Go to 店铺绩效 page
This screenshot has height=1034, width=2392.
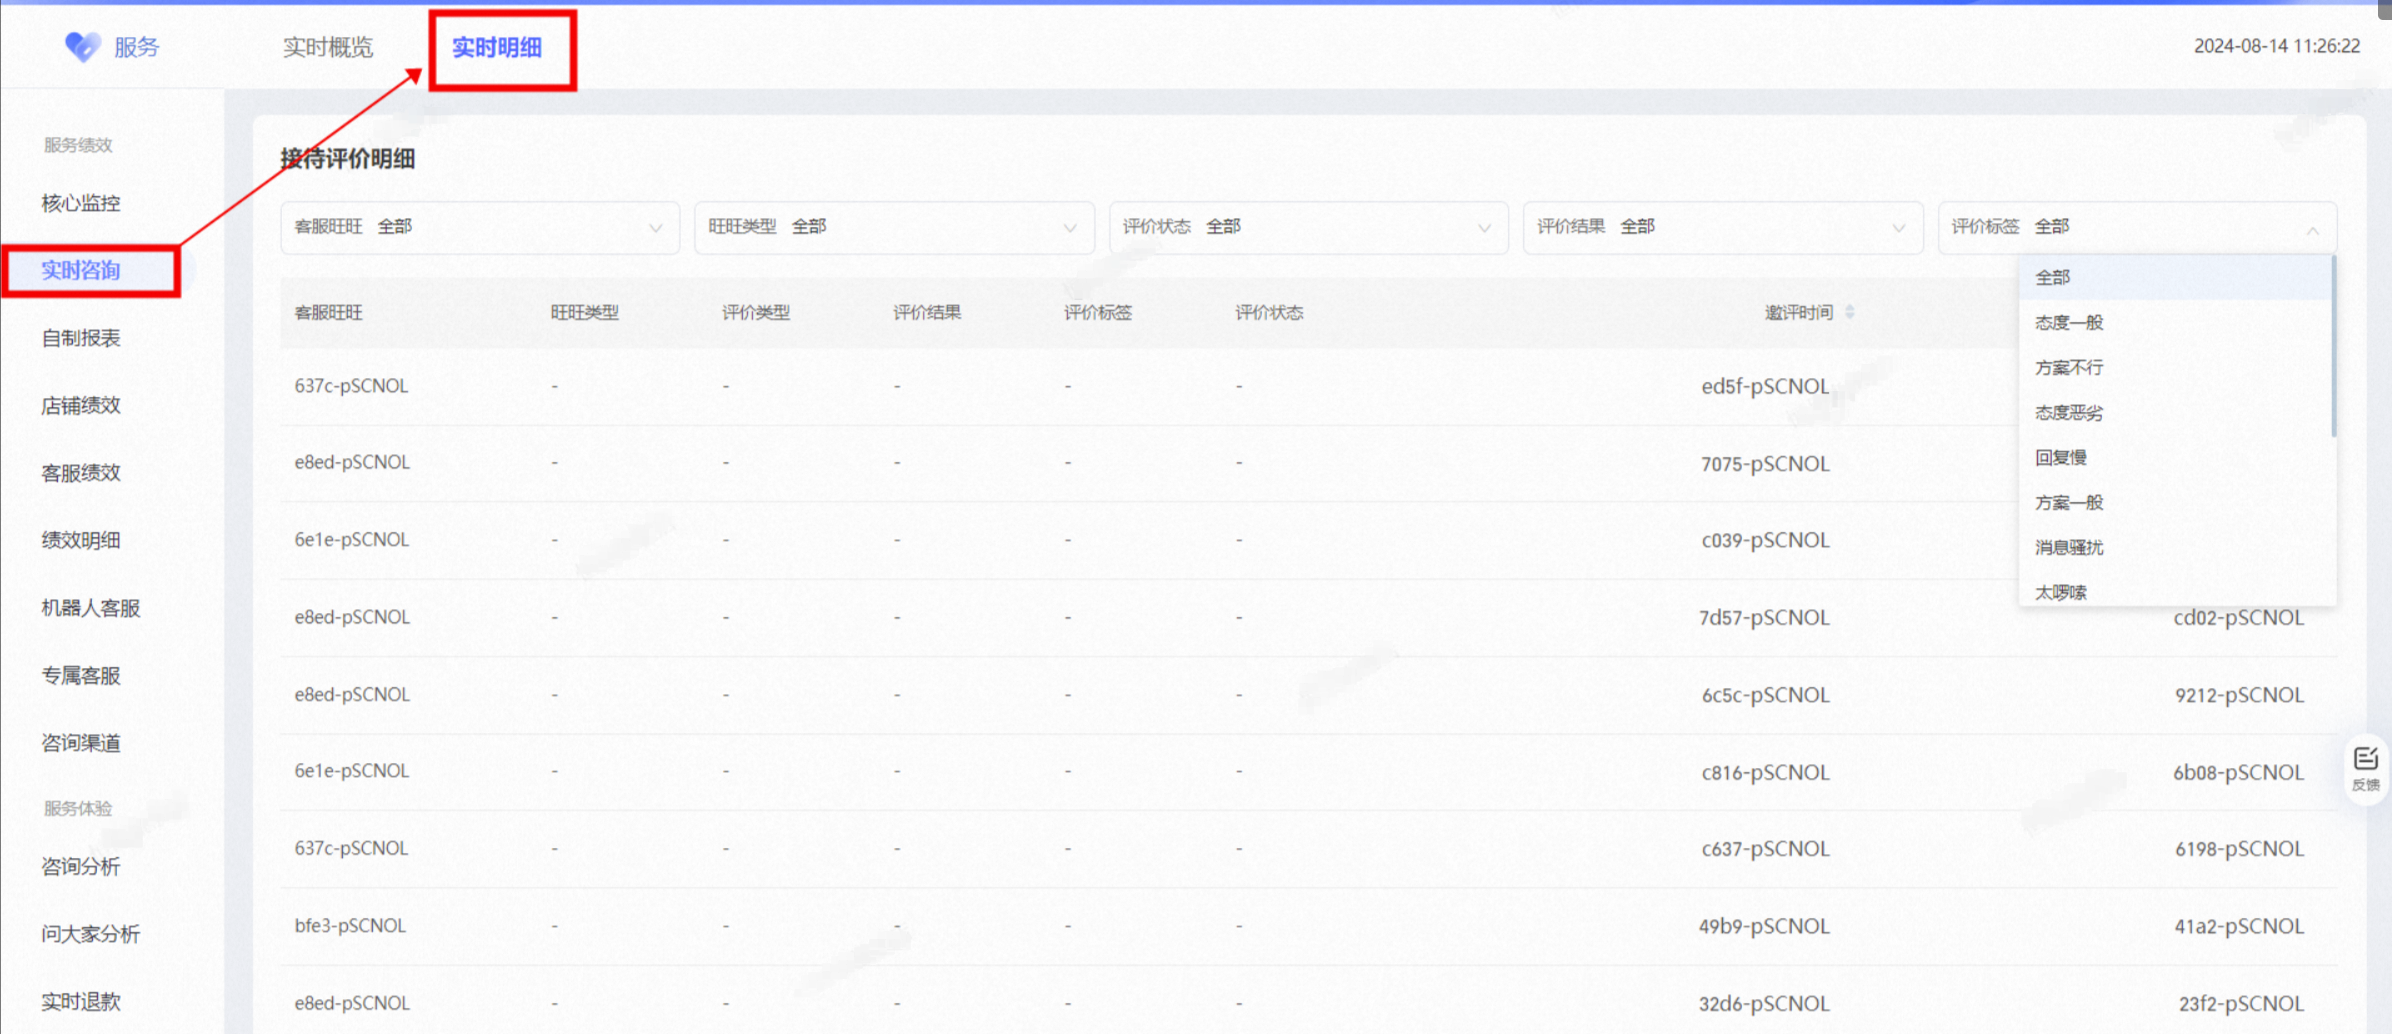81,405
